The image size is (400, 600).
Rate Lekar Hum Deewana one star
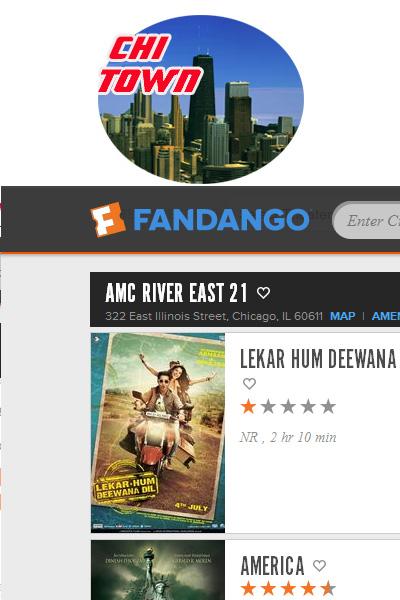(x=248, y=406)
